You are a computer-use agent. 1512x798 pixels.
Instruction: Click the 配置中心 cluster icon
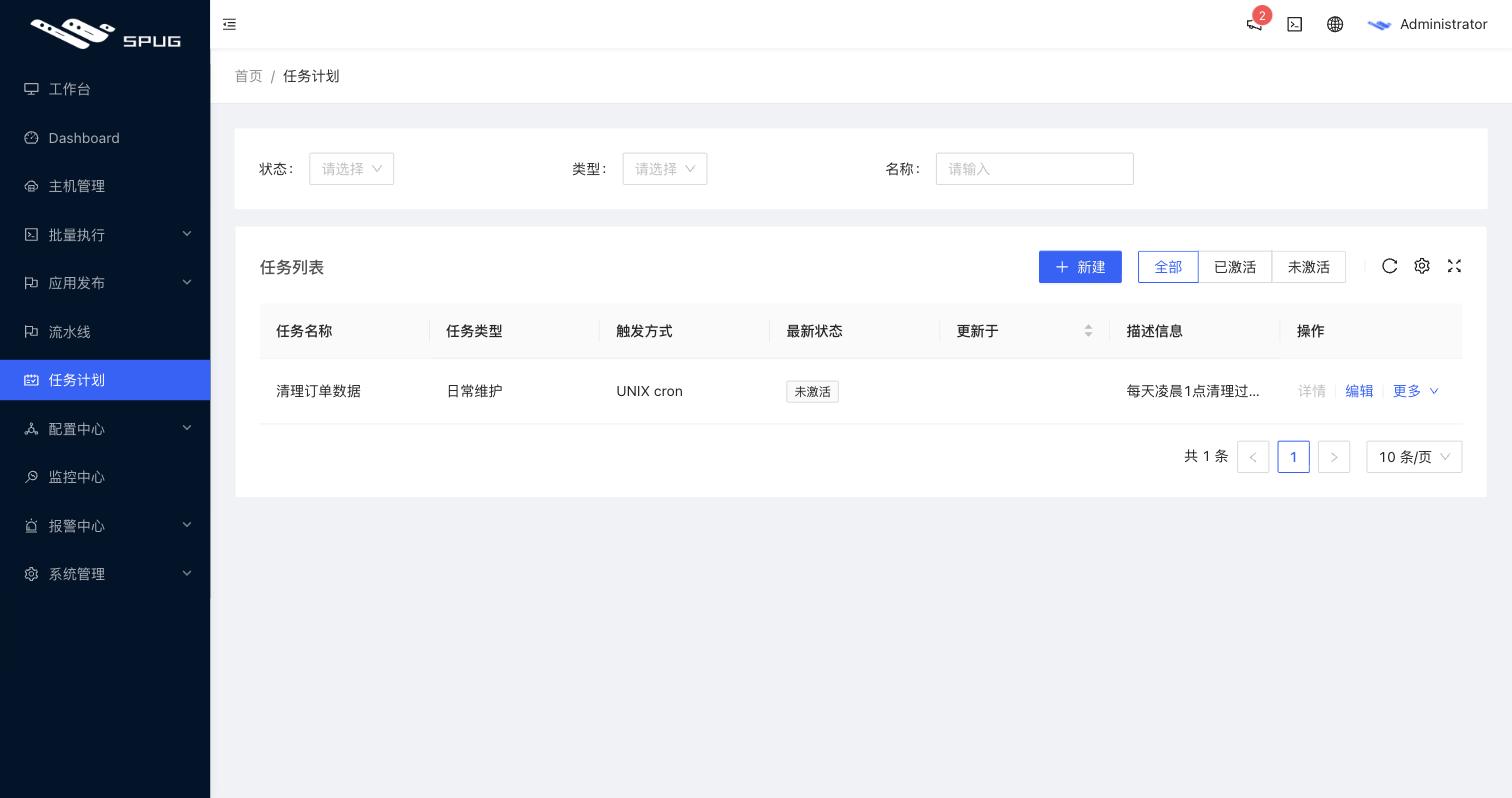pos(31,429)
